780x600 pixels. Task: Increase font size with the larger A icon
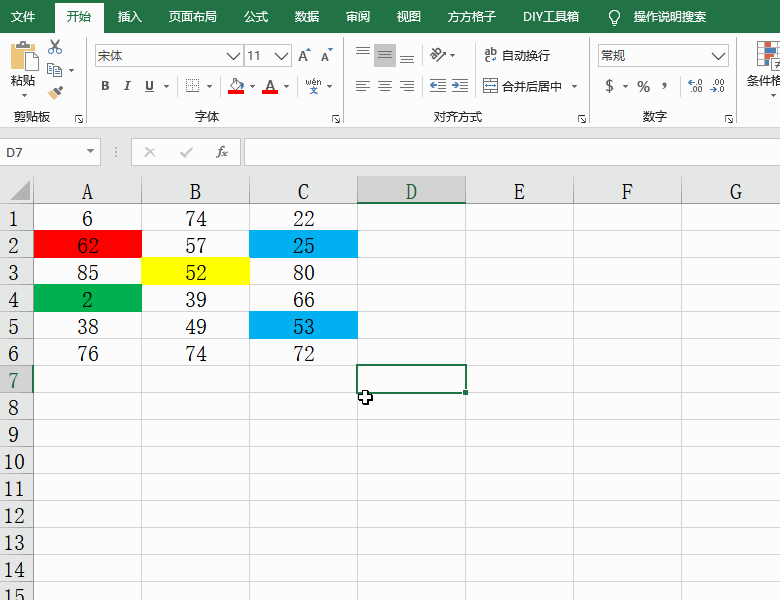(x=304, y=56)
